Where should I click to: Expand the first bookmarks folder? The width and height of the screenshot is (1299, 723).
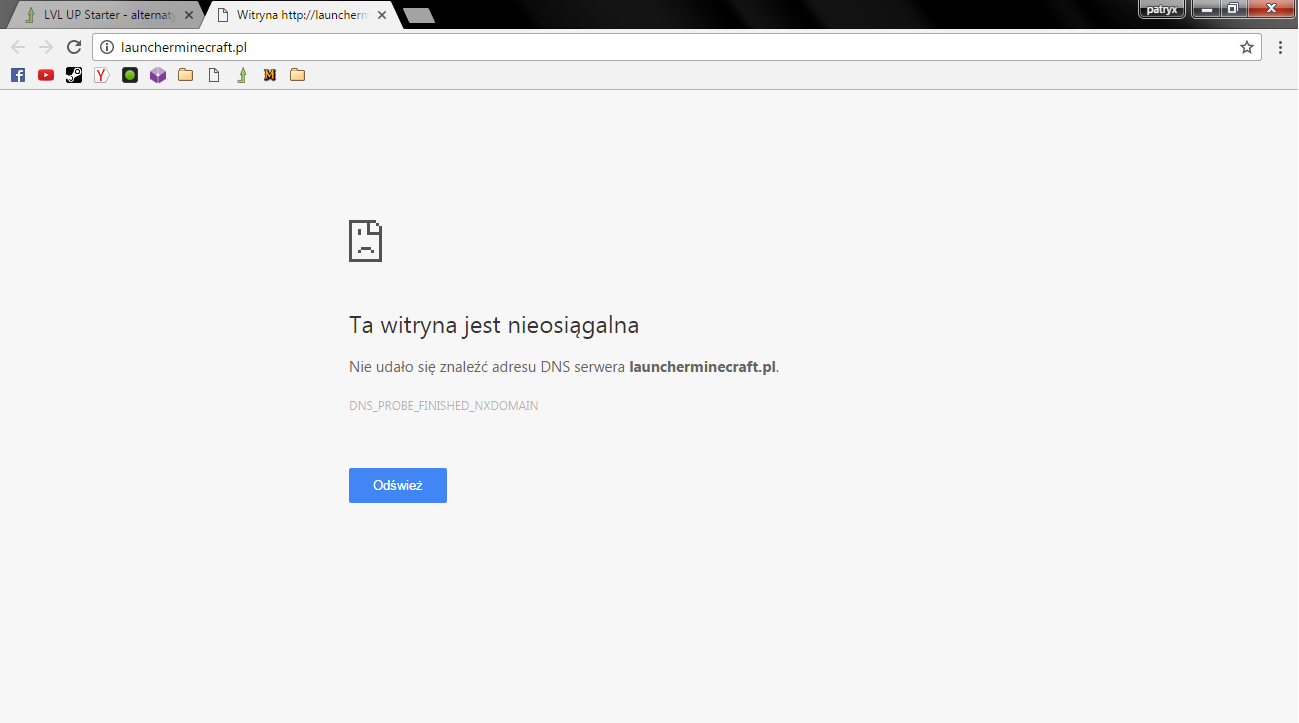pos(186,75)
